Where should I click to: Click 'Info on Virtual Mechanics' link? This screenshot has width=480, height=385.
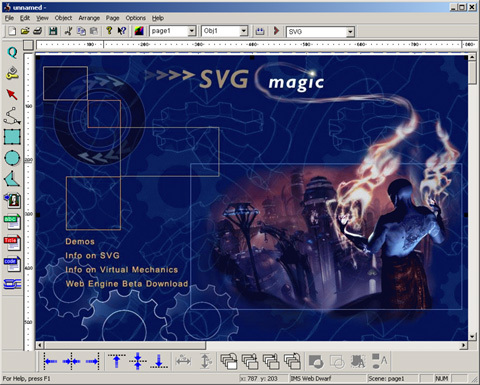point(122,270)
